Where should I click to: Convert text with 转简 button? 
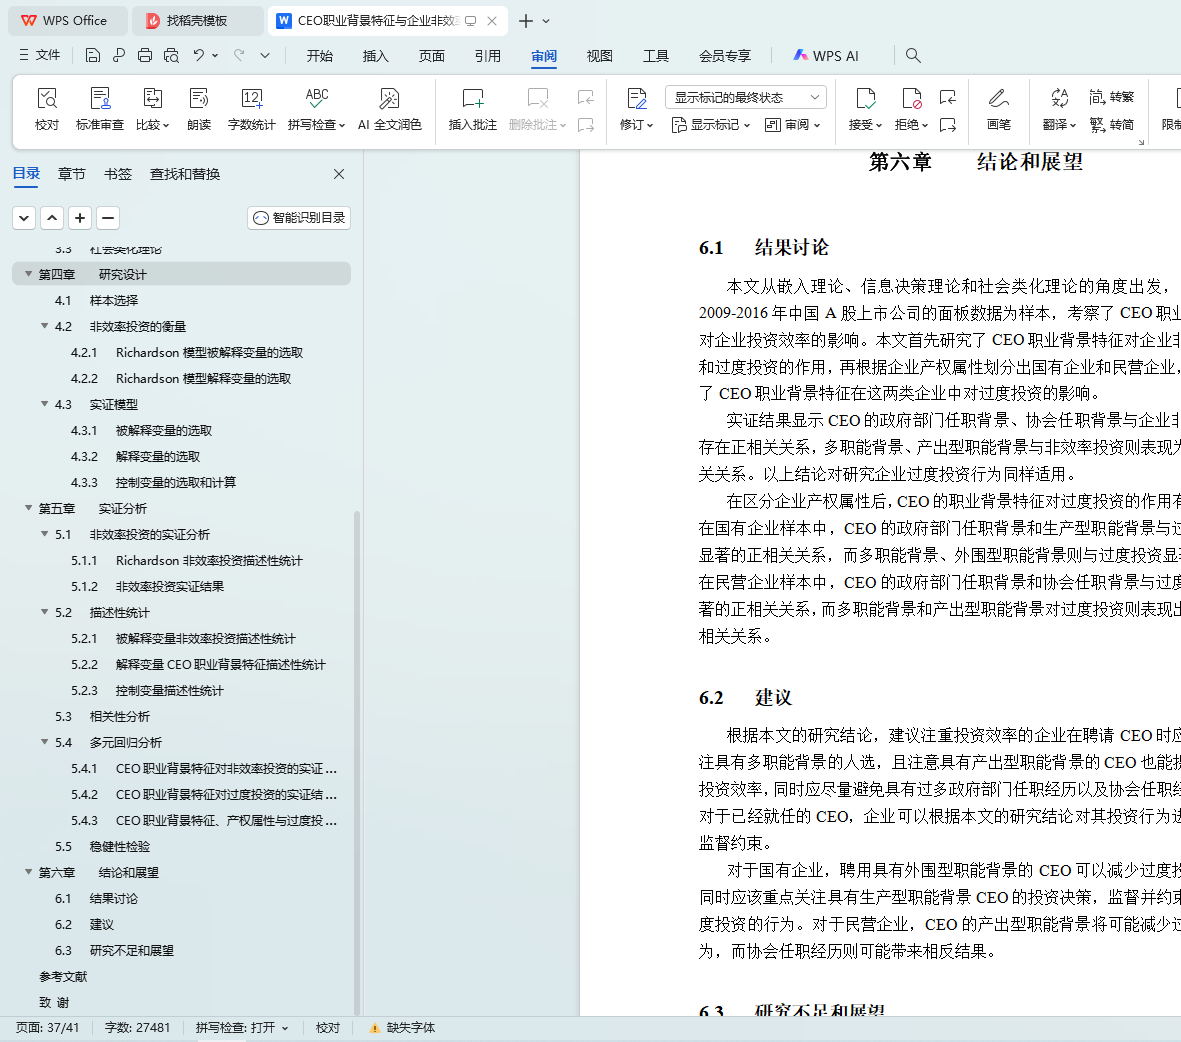(1112, 124)
